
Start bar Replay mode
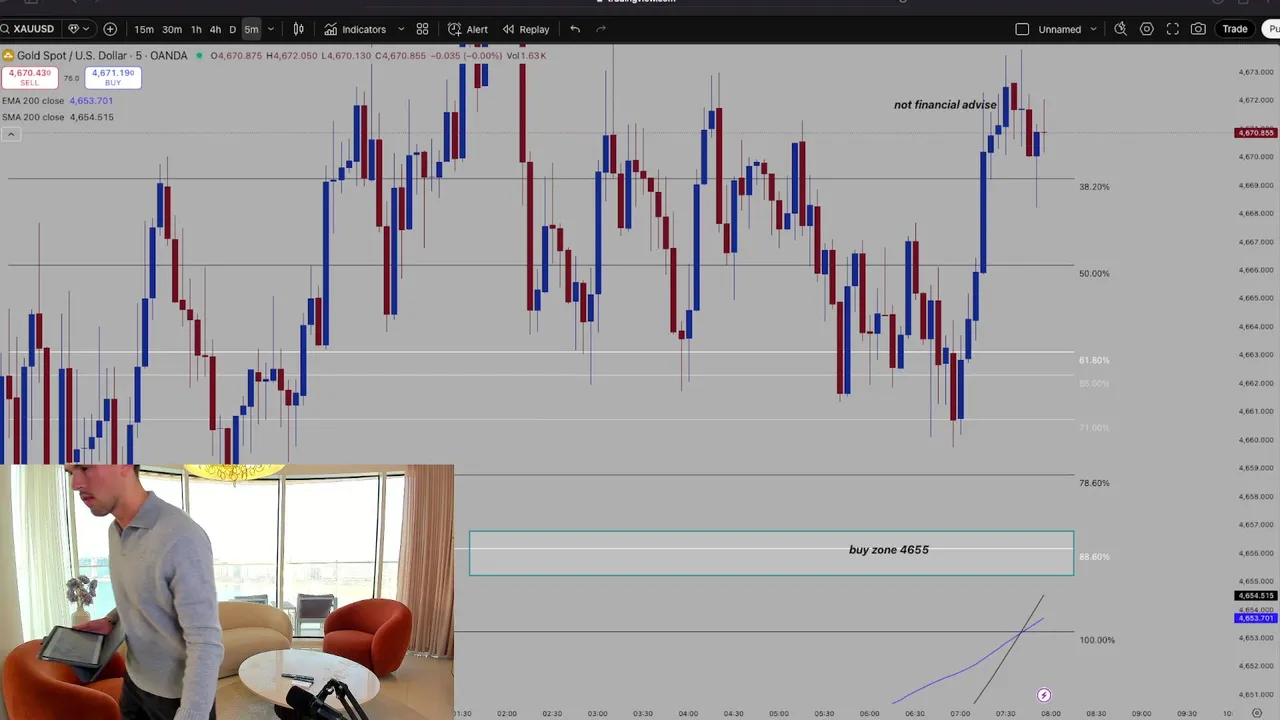(x=526, y=29)
